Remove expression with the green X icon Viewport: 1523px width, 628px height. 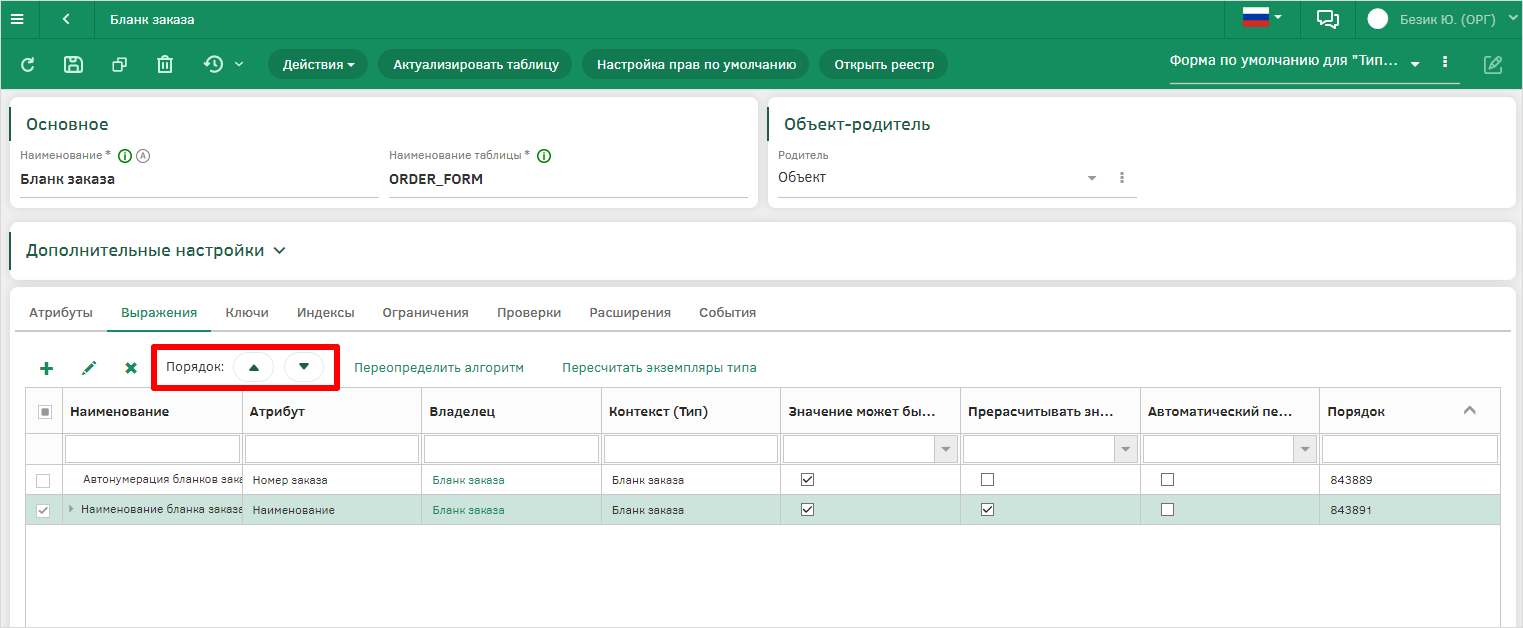[131, 368]
